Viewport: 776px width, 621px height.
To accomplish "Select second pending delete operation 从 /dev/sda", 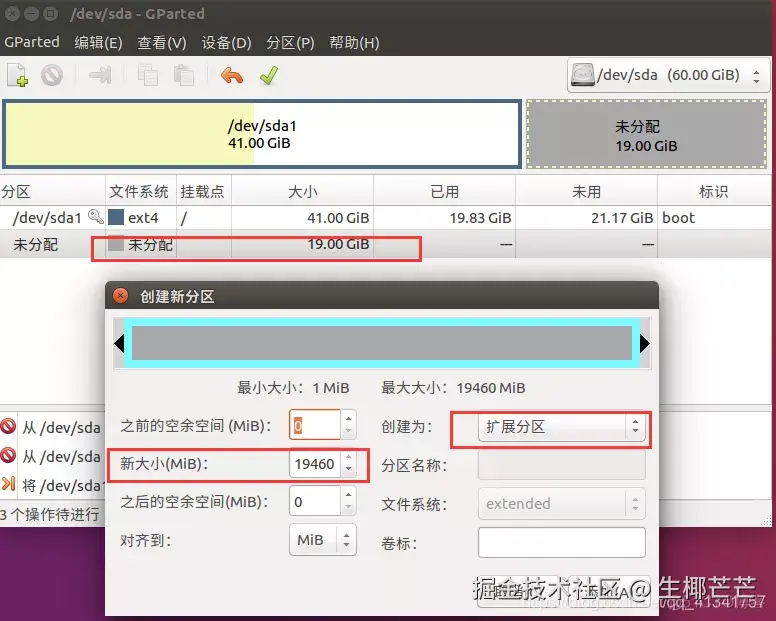I will click(52, 456).
